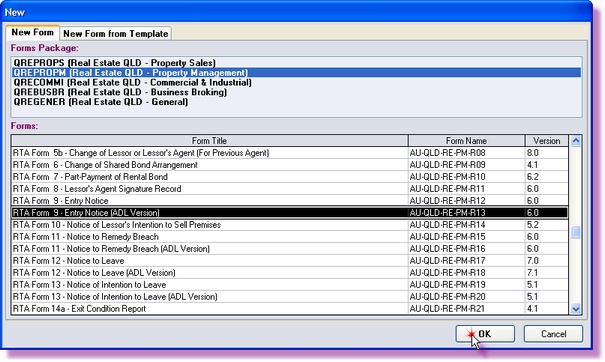
Task: Click form name AU-QLD-RE-PM-R10
Action: pyautogui.click(x=447, y=177)
